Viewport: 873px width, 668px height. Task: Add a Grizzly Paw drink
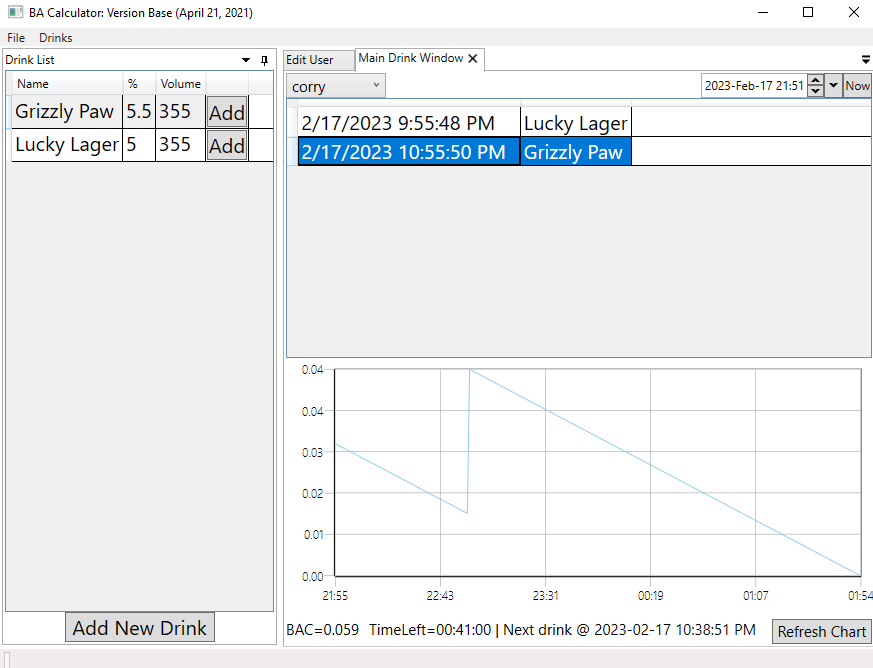(226, 111)
